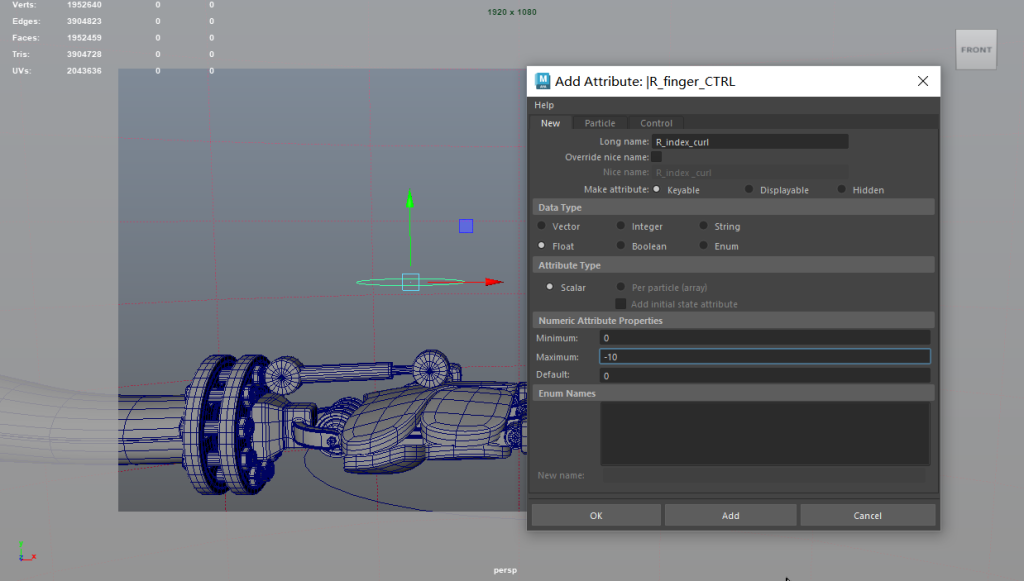Image resolution: width=1024 pixels, height=581 pixels.
Task: Click the Maximum value field
Action: (x=765, y=356)
